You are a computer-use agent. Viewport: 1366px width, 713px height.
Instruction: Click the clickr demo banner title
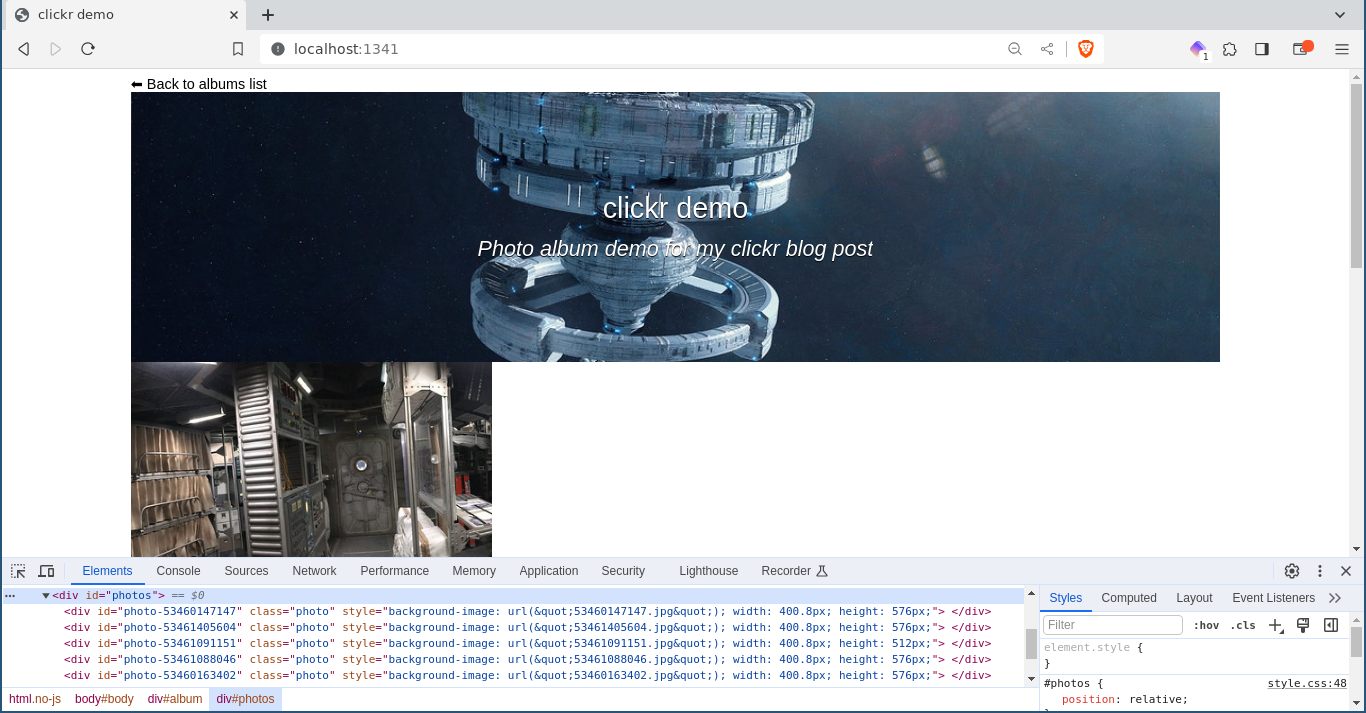[675, 207]
